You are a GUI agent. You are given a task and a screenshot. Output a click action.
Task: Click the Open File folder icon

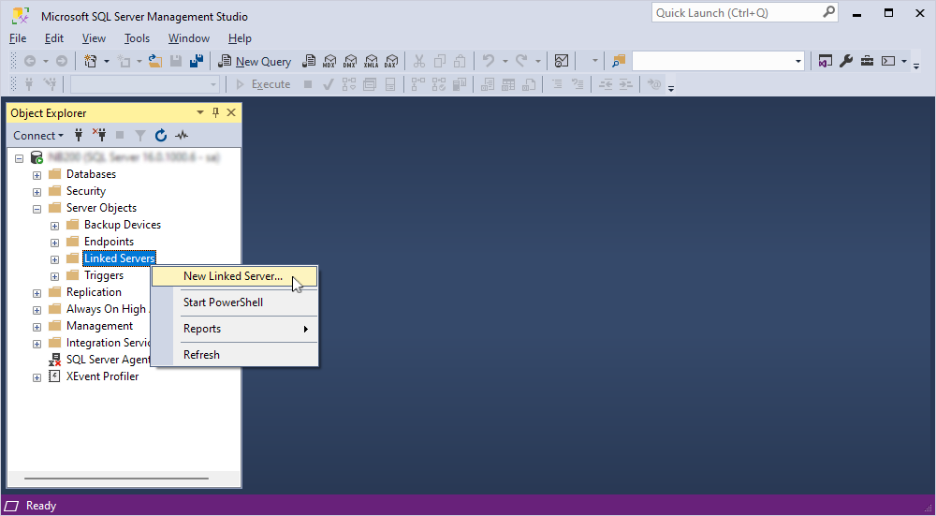(x=155, y=61)
